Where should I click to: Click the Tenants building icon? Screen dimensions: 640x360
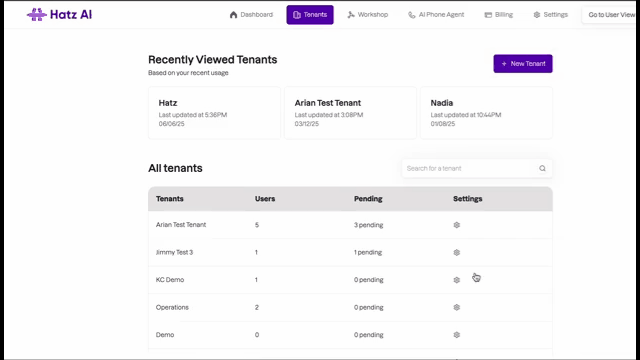(x=297, y=15)
